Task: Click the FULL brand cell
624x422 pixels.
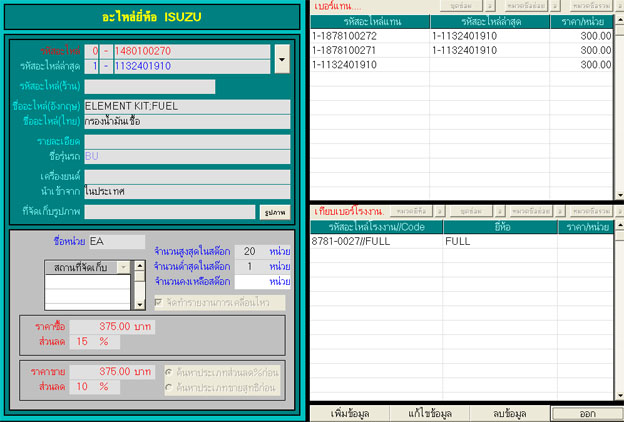Action: [x=500, y=241]
